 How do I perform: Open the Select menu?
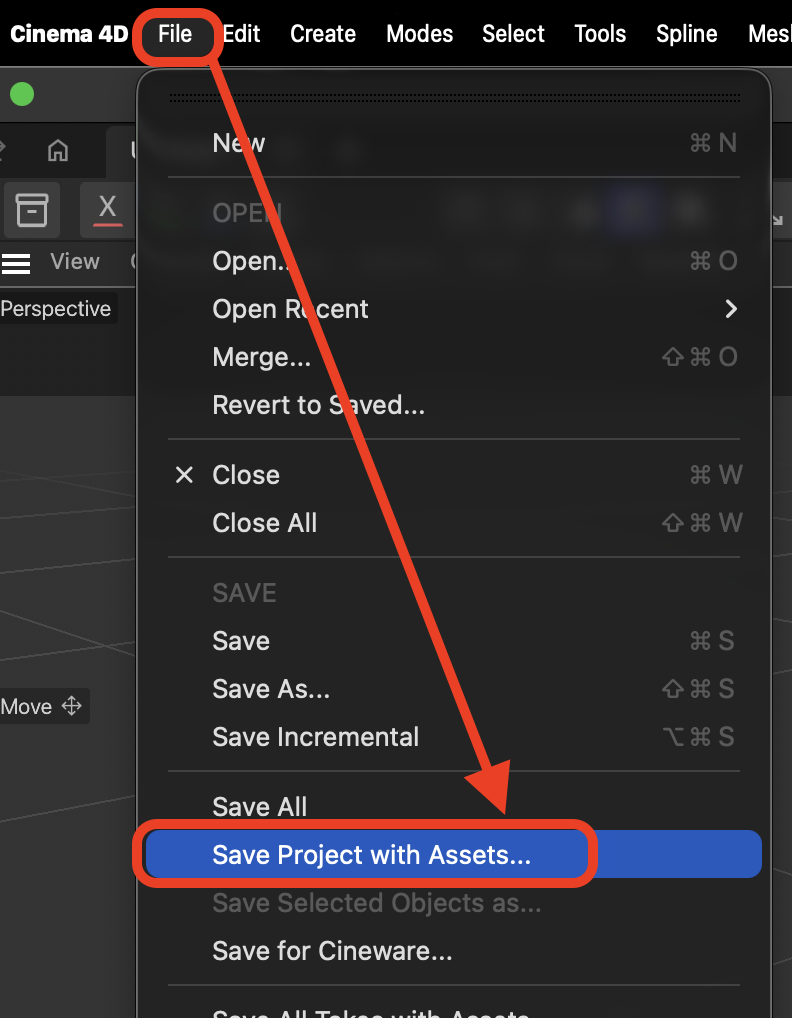513,34
